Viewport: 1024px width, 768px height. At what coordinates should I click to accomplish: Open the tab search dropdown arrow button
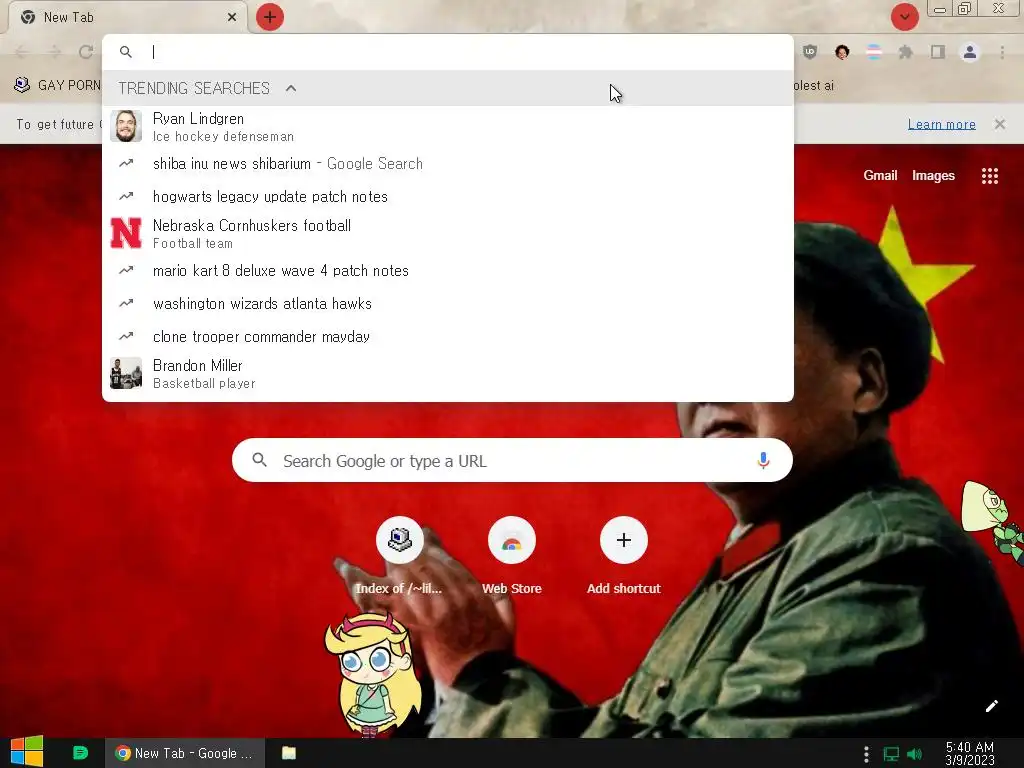coord(904,17)
